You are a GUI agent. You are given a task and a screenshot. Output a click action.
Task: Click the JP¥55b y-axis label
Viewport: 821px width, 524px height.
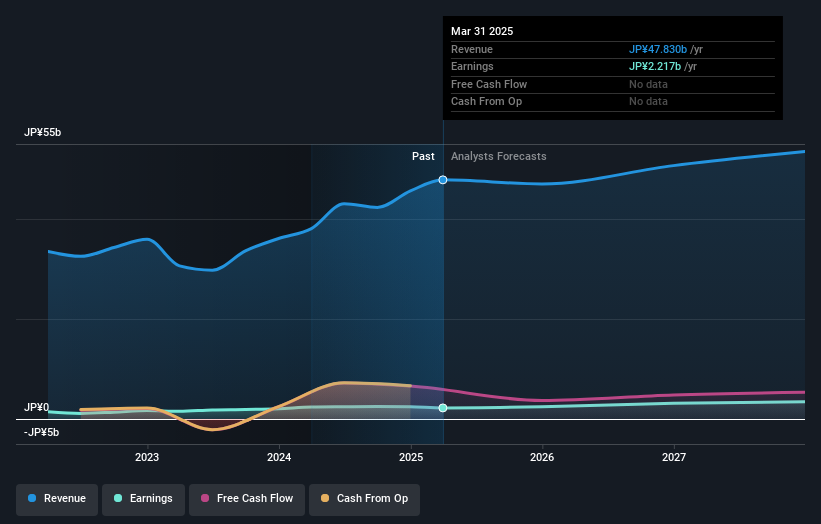42,132
